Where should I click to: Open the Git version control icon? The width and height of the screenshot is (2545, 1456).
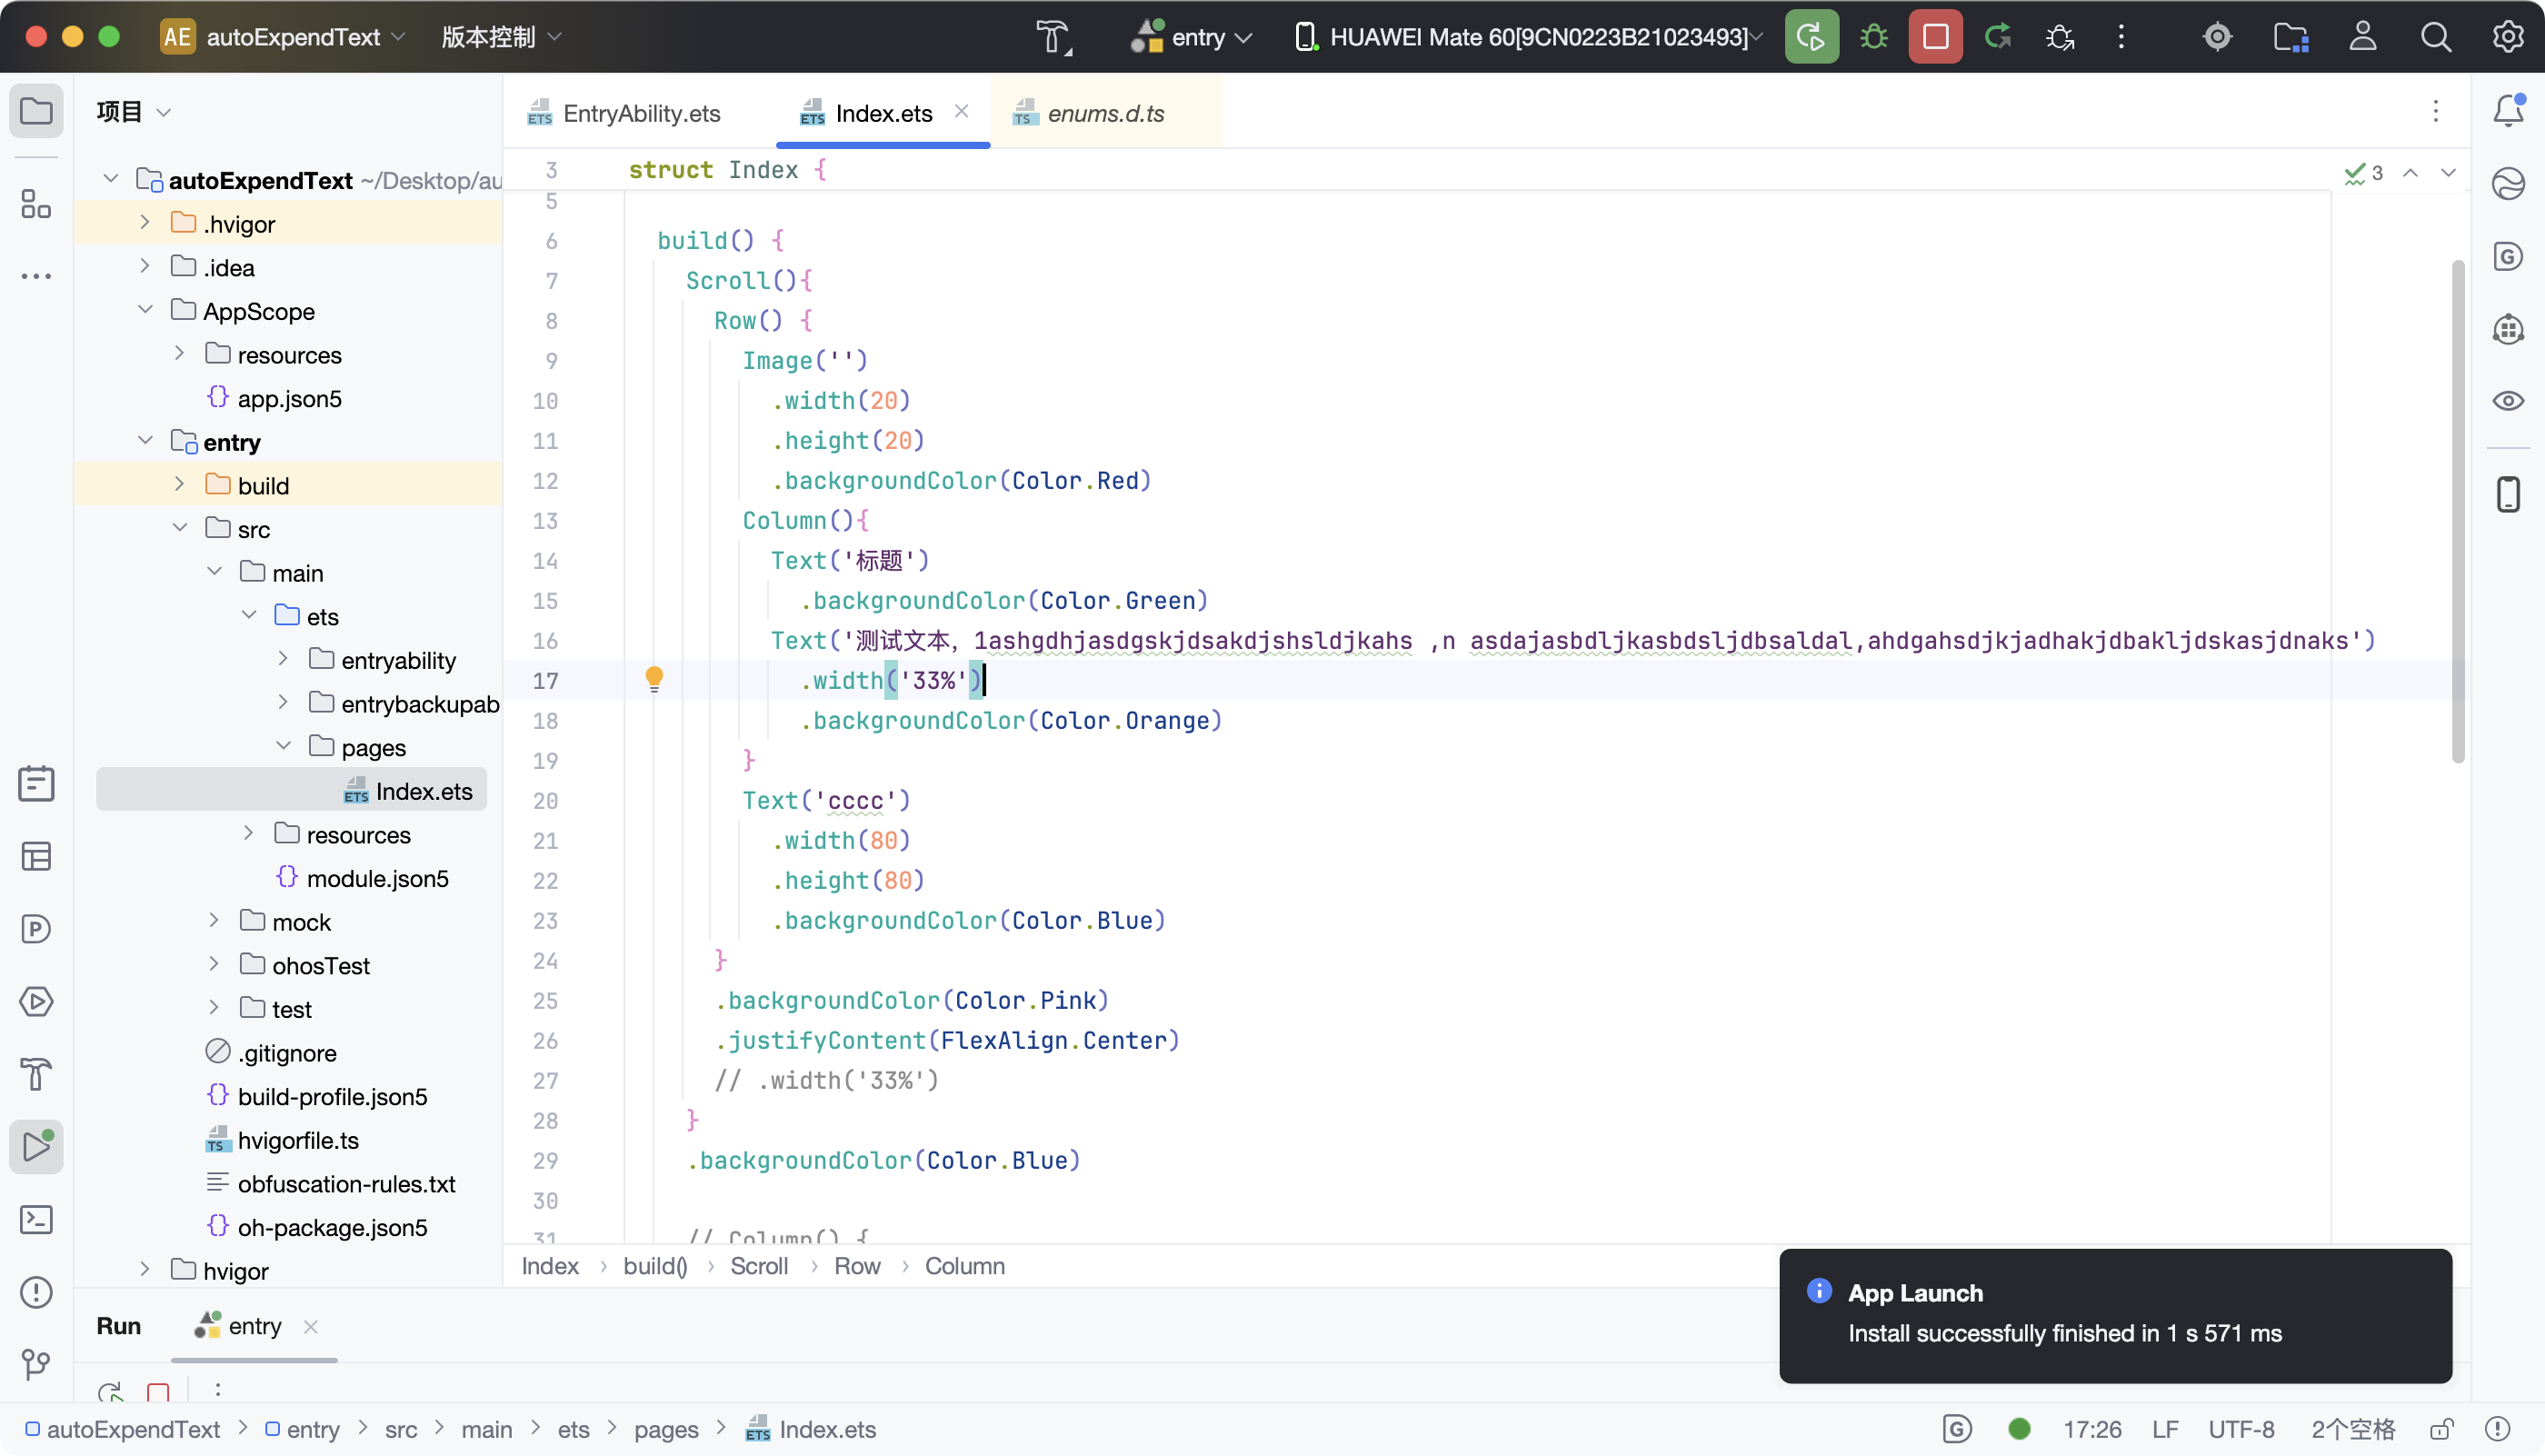pyautogui.click(x=36, y=1364)
